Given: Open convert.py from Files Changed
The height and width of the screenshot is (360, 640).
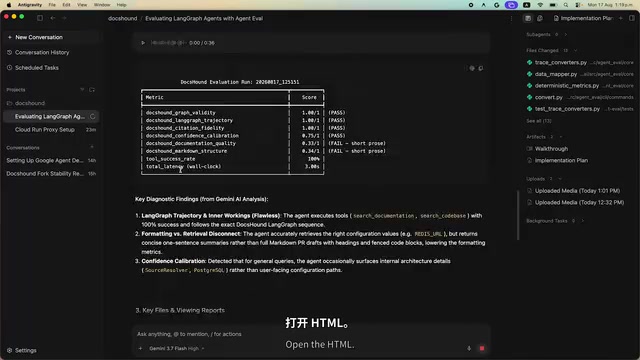Looking at the screenshot, I should point(580,97).
